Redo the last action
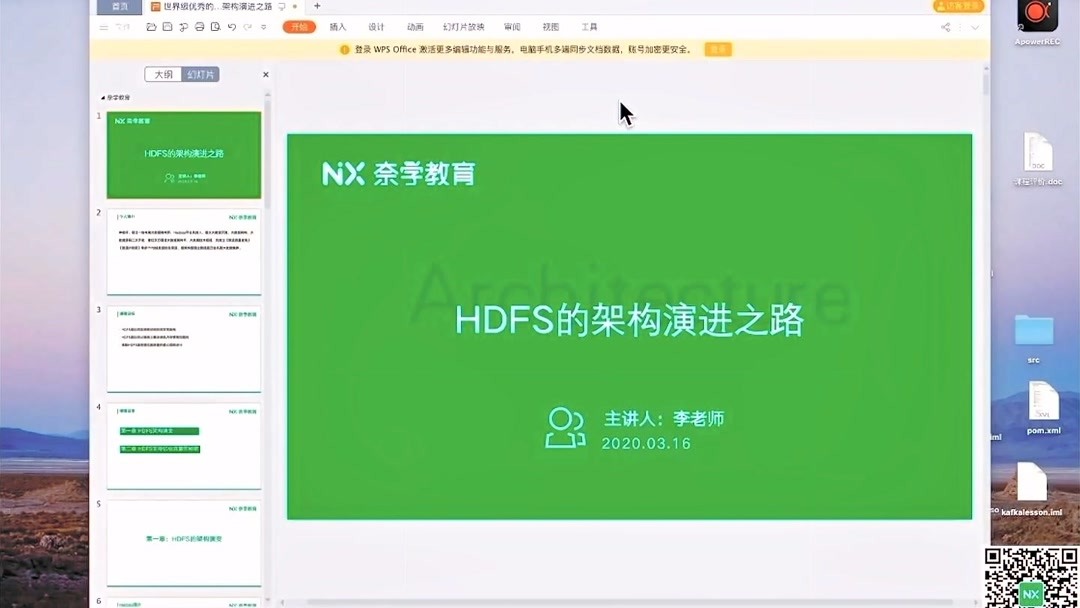The width and height of the screenshot is (1080, 608). [248, 28]
